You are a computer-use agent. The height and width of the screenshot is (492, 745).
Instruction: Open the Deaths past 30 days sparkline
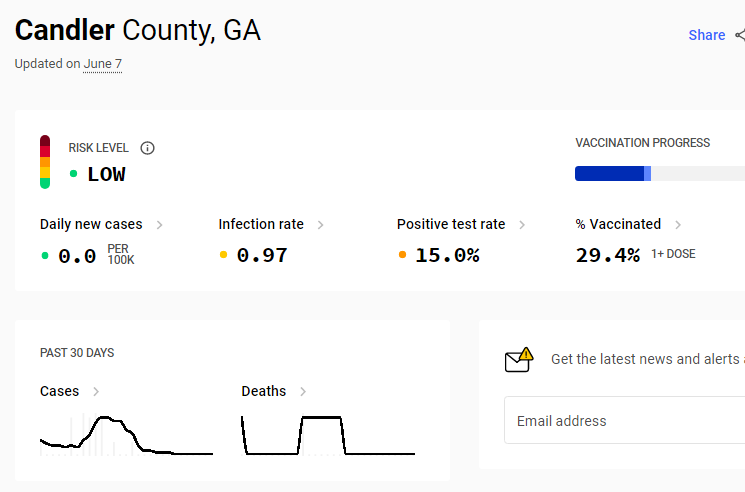click(x=328, y=435)
